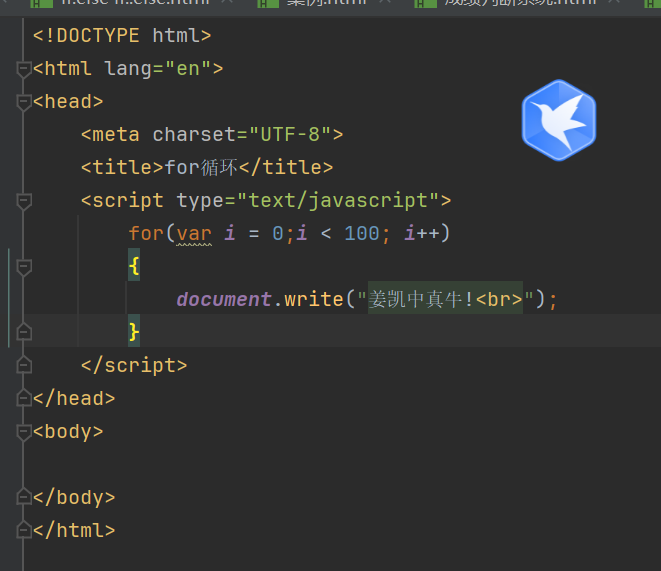The height and width of the screenshot is (571, 661).
Task: Click the document keyword
Action: (x=224, y=300)
